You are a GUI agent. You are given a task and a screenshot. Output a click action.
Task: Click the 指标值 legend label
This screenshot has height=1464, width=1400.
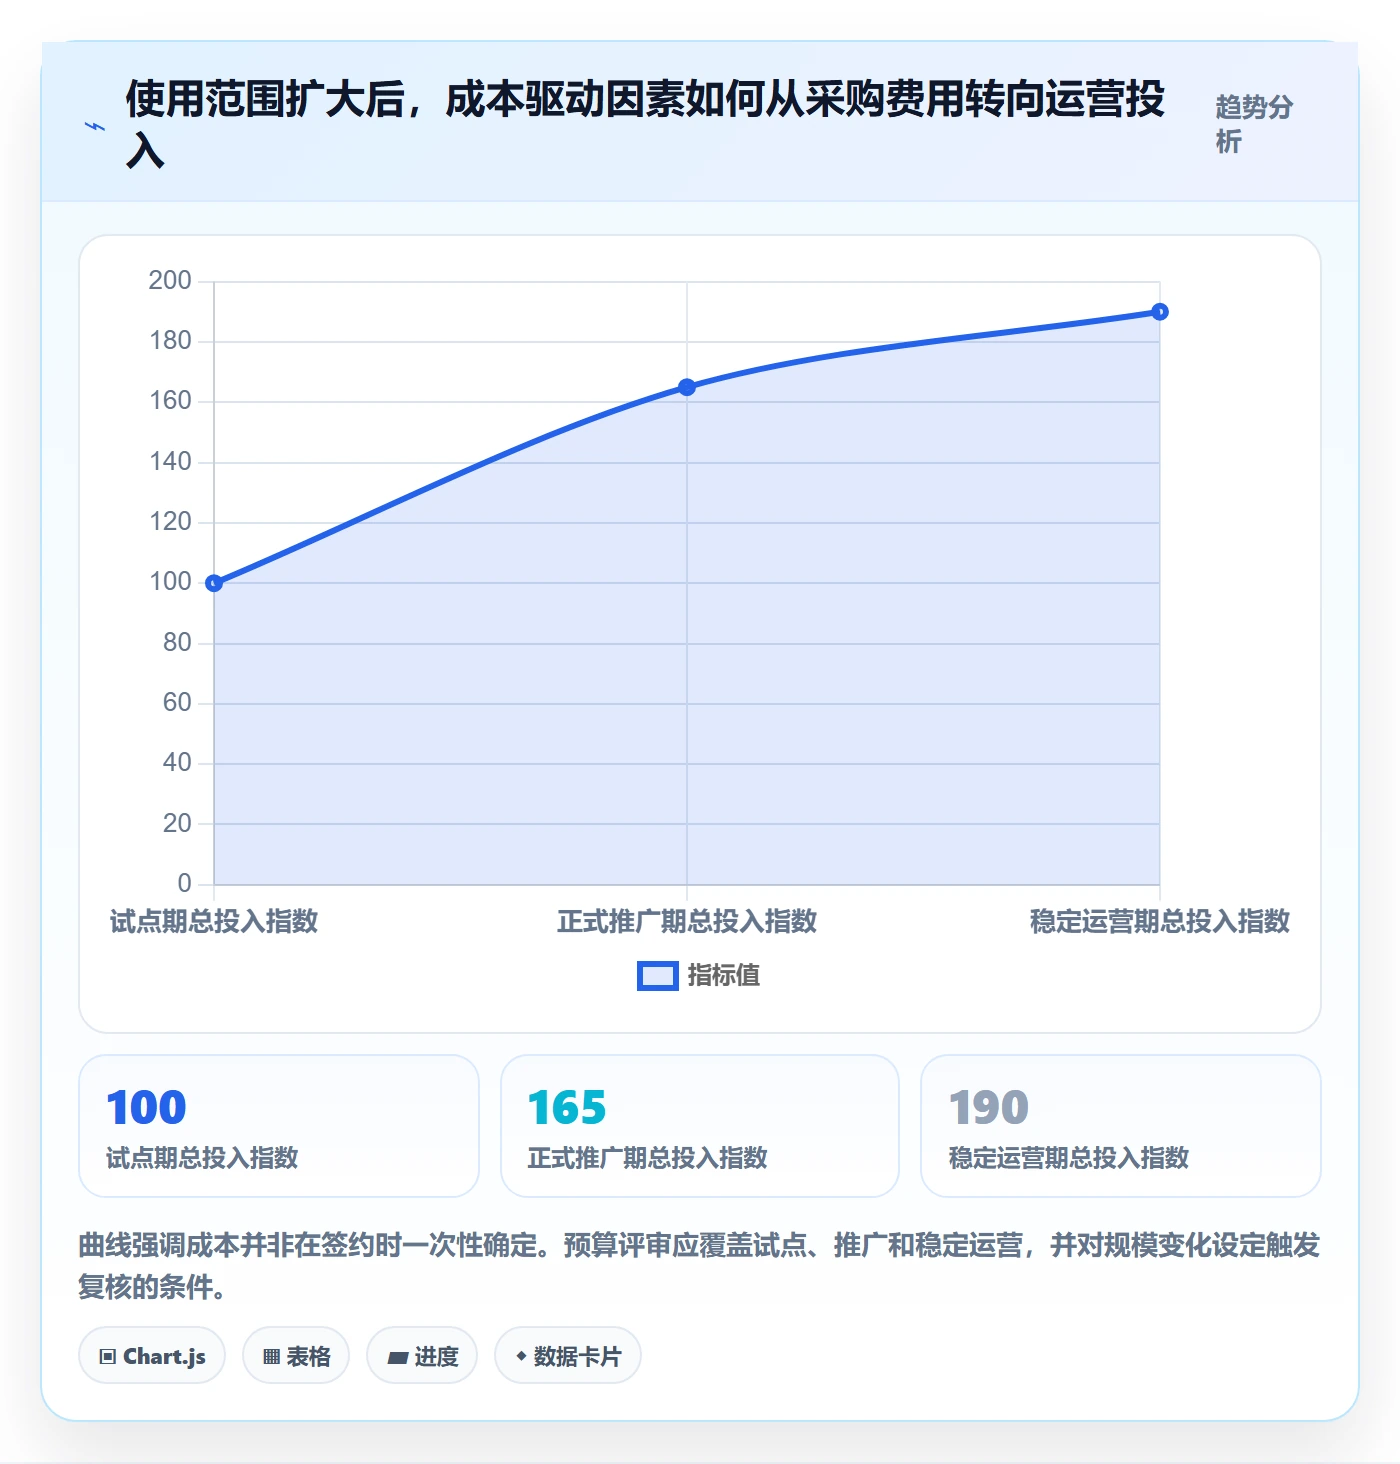coord(724,976)
